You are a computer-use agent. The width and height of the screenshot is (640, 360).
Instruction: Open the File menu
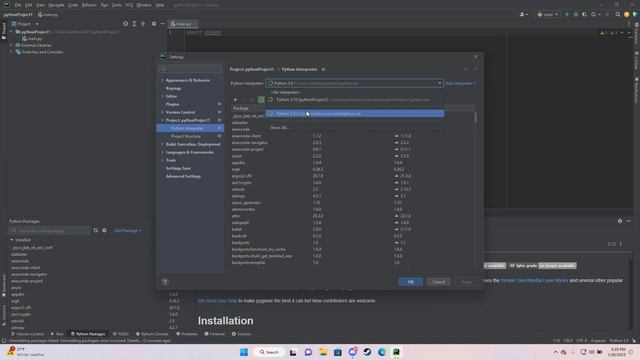point(18,5)
